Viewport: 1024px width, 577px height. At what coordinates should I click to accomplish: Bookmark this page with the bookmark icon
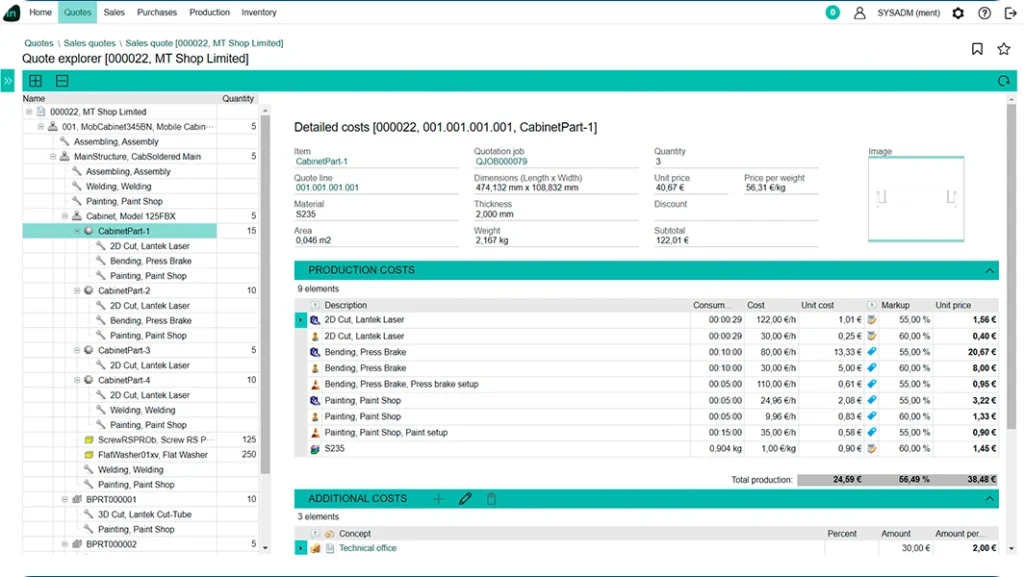[977, 49]
